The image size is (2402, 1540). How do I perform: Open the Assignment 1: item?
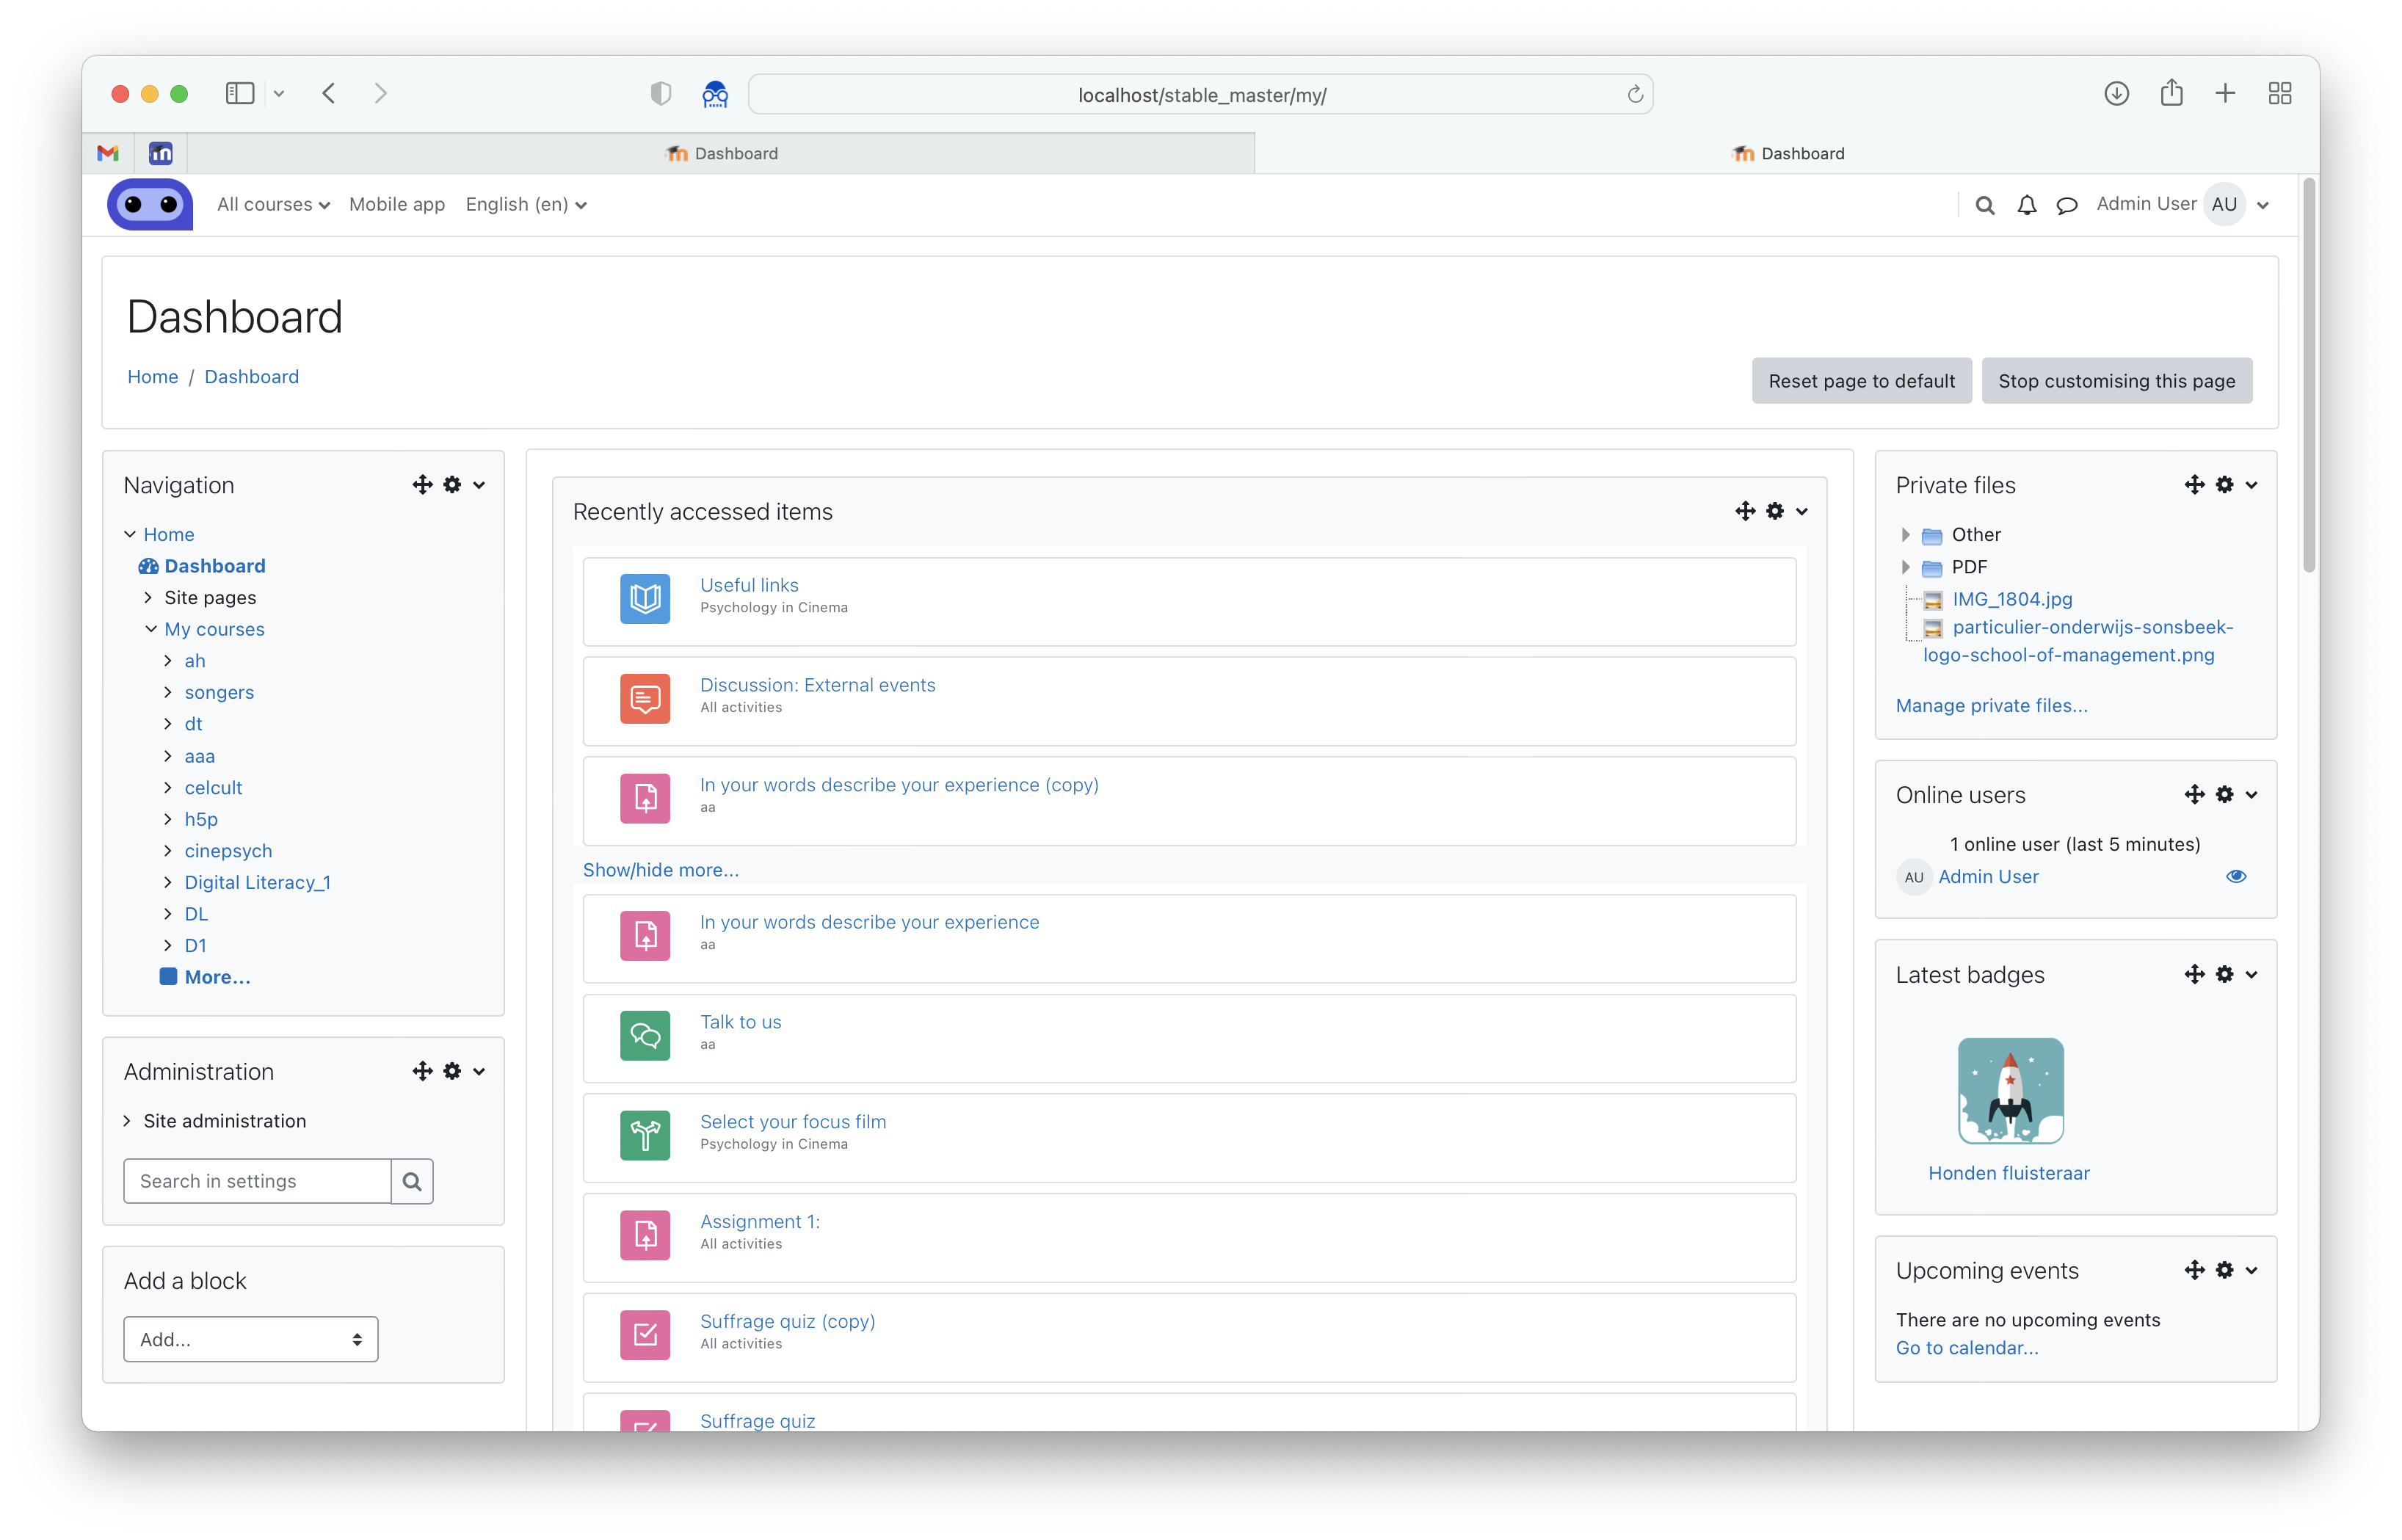(x=759, y=1221)
